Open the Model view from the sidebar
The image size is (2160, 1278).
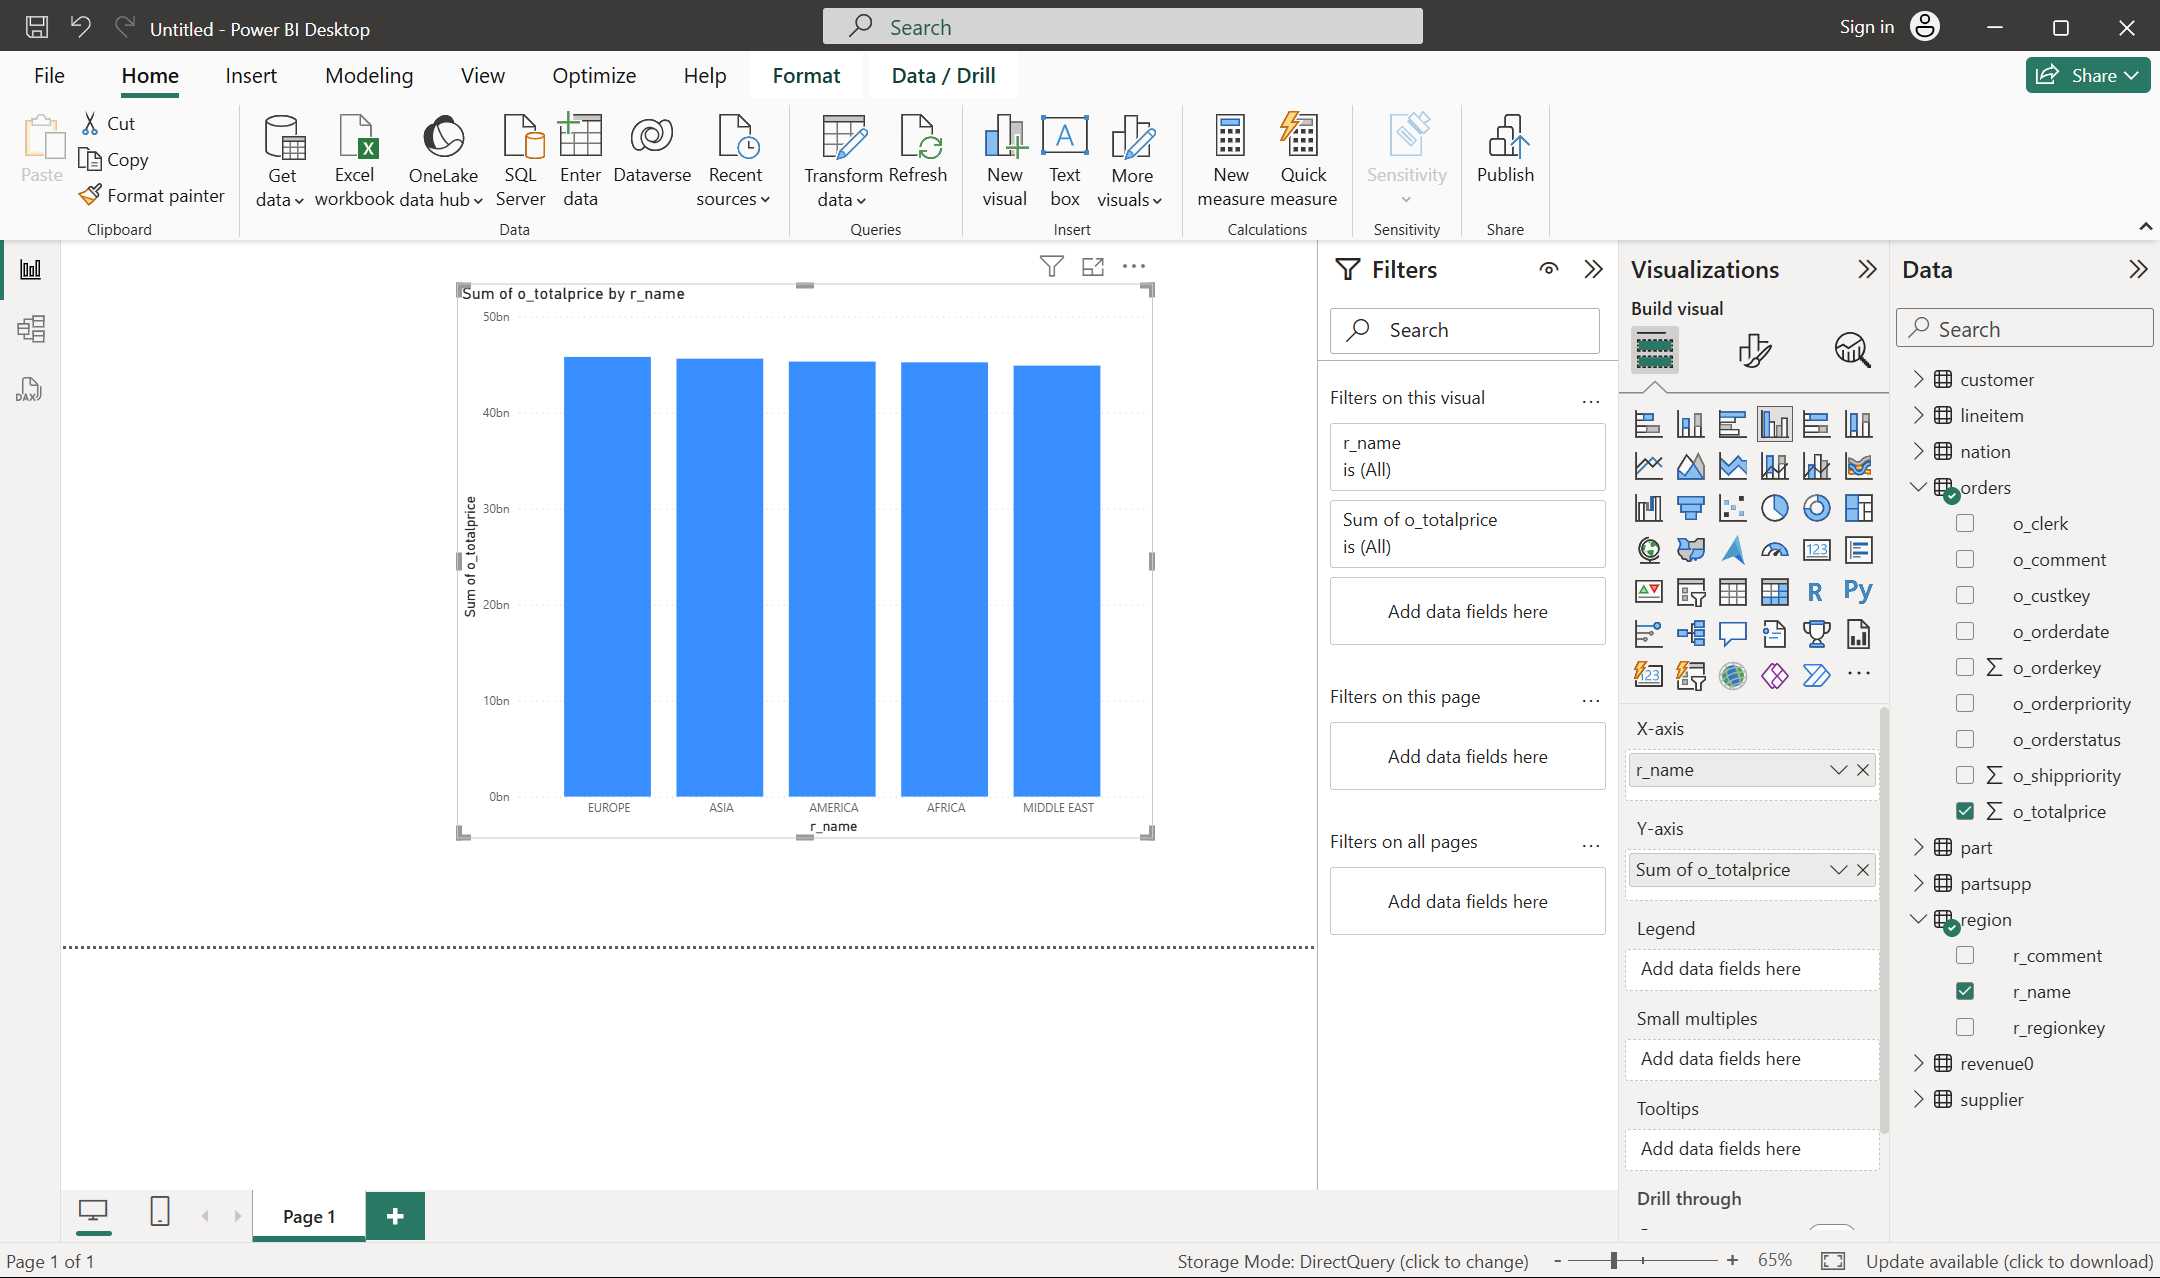[x=30, y=329]
